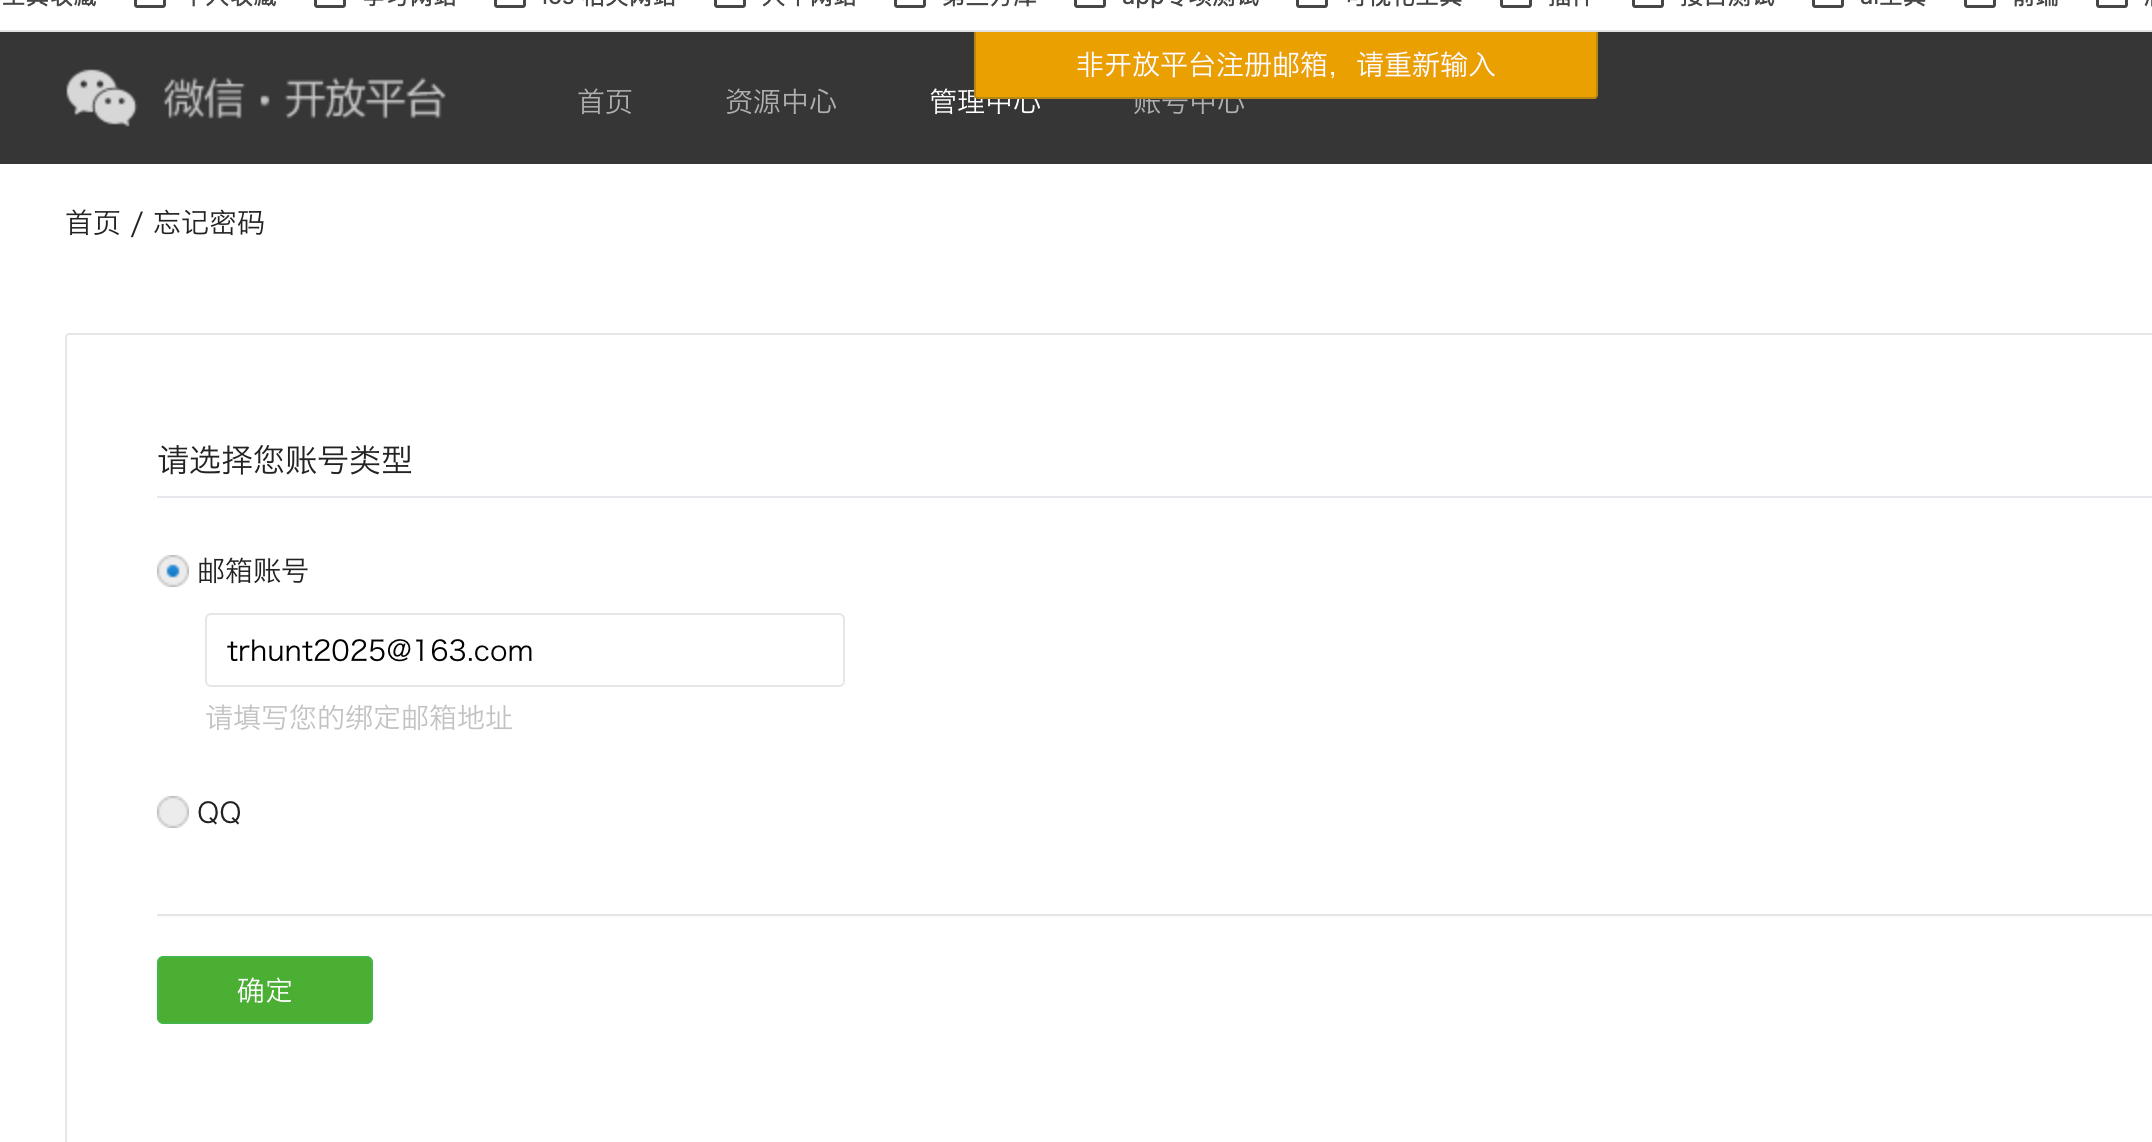Click the hint text 请填写您的绑定邮箱地址
The height and width of the screenshot is (1142, 2152).
pyautogui.click(x=359, y=718)
